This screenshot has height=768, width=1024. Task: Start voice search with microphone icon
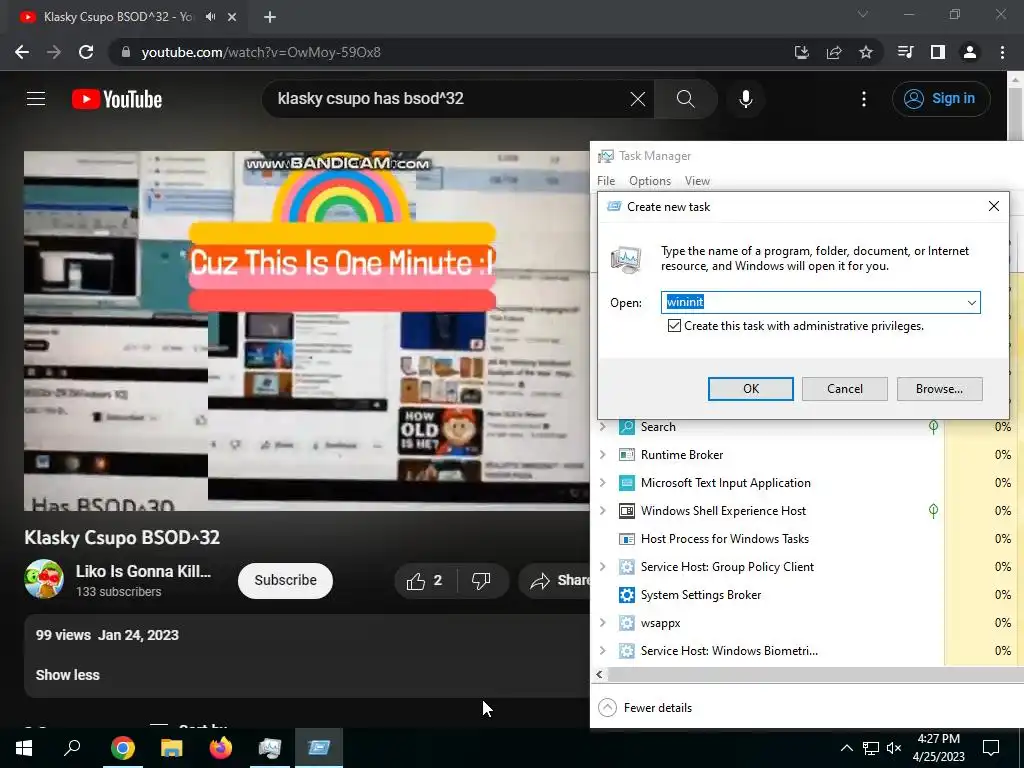(746, 99)
